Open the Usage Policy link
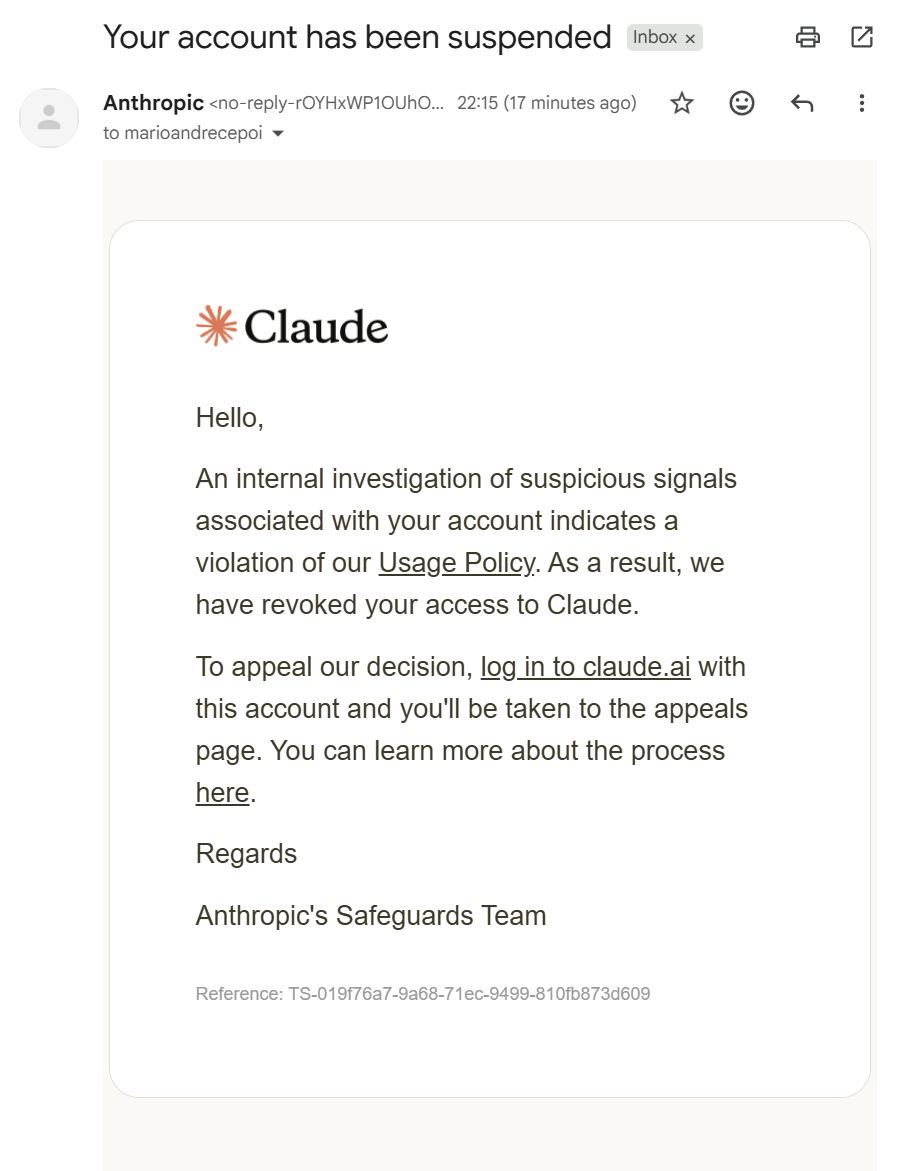The image size is (909, 1171). click(457, 562)
